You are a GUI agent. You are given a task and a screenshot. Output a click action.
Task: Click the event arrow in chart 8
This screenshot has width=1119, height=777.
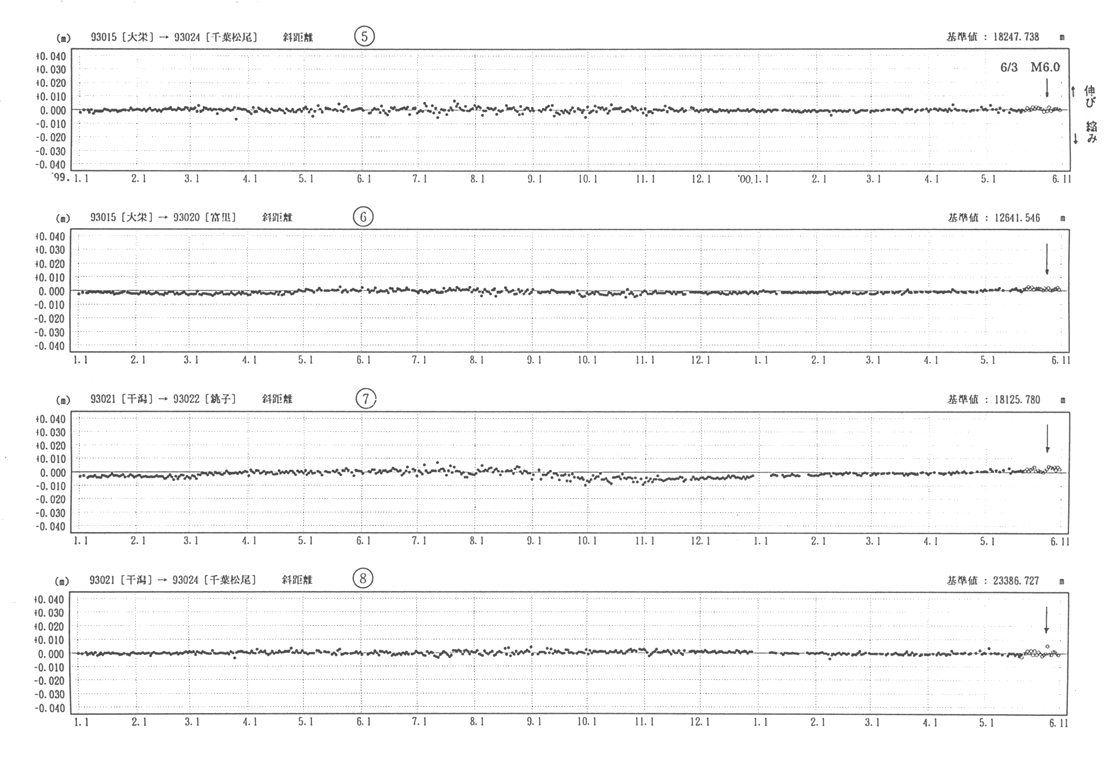1047,620
